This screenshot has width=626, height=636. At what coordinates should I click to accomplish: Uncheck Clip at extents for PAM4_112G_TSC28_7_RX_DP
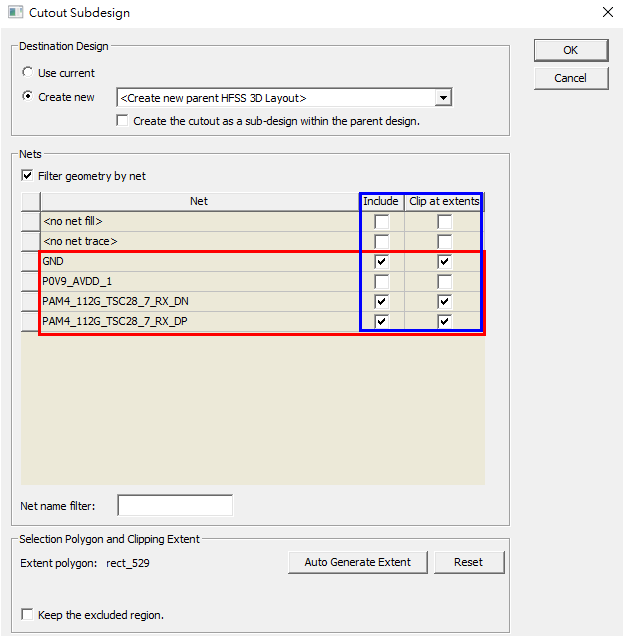(444, 321)
